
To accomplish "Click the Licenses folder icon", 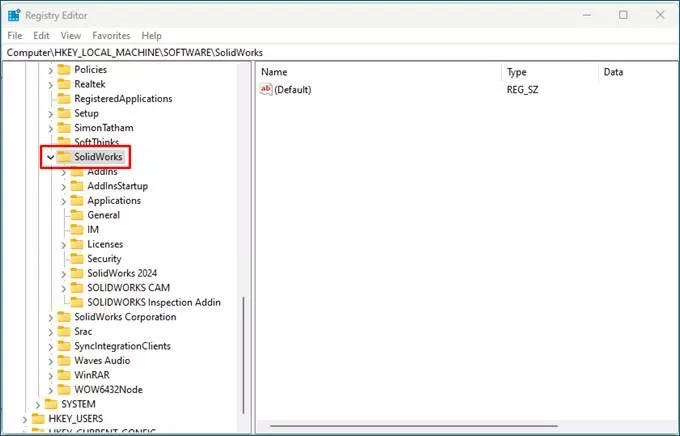I will coord(77,244).
